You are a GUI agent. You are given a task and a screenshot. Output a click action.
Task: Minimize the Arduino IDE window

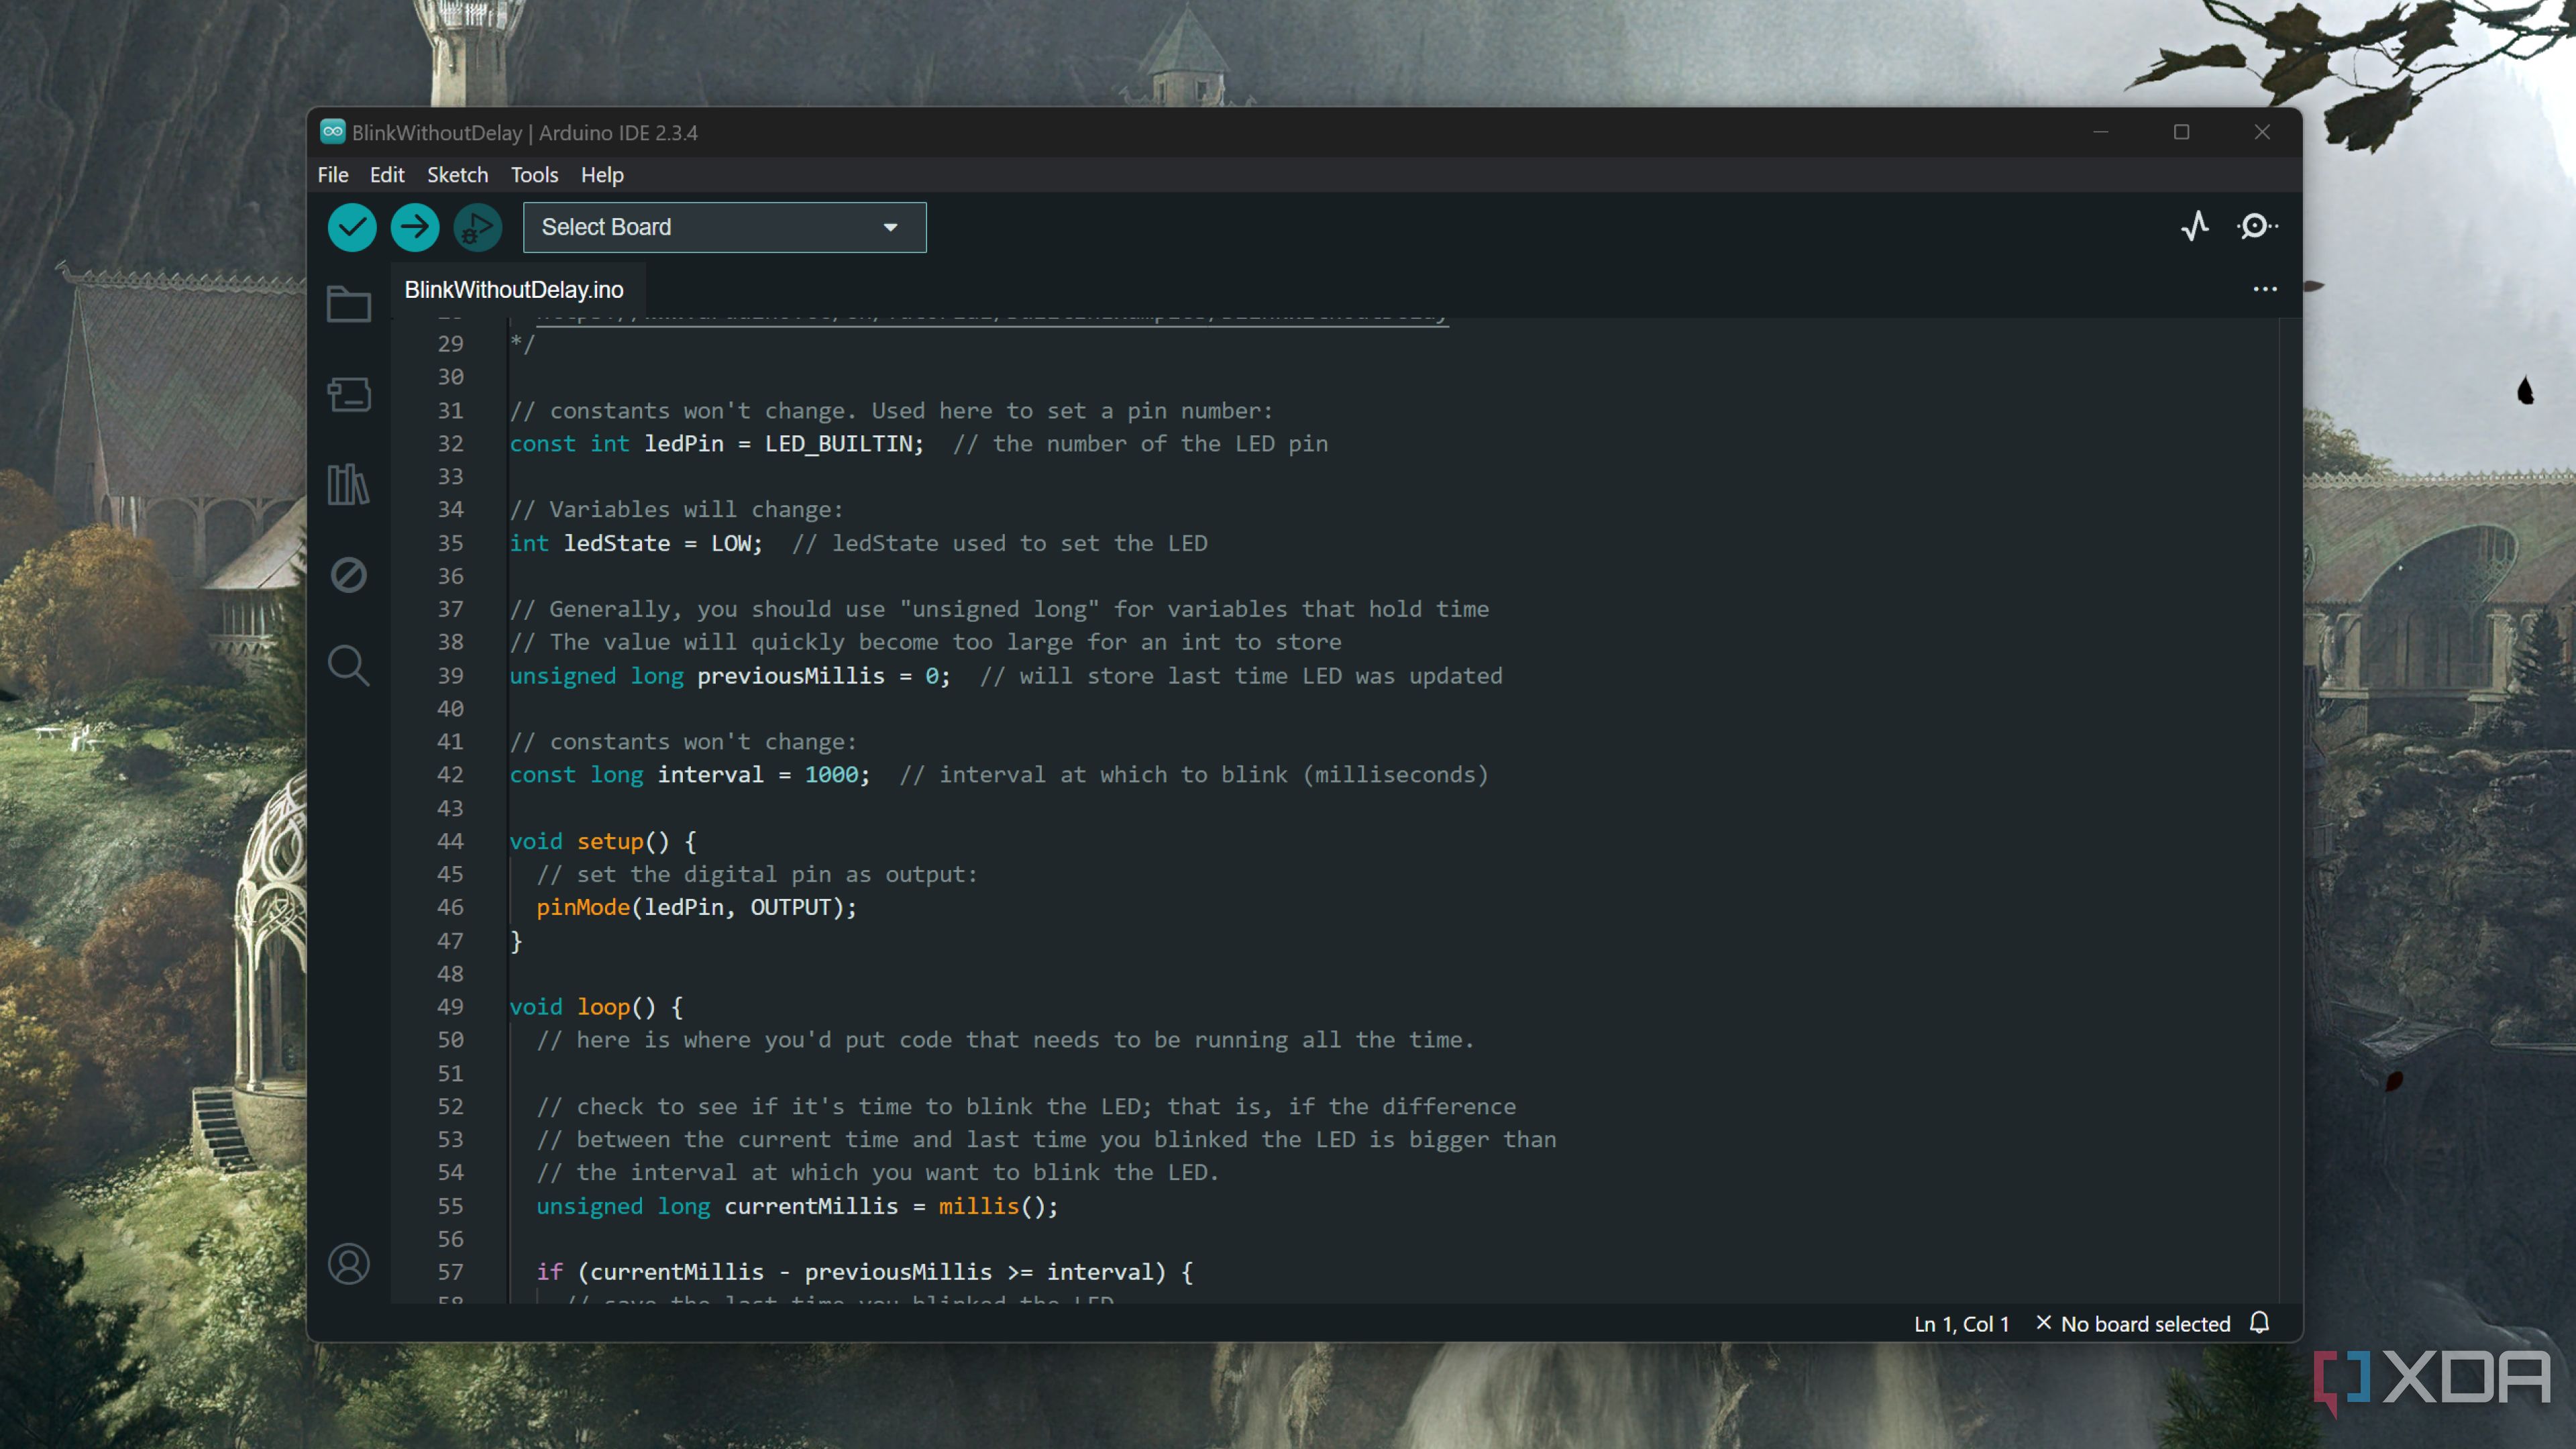pyautogui.click(x=2101, y=132)
